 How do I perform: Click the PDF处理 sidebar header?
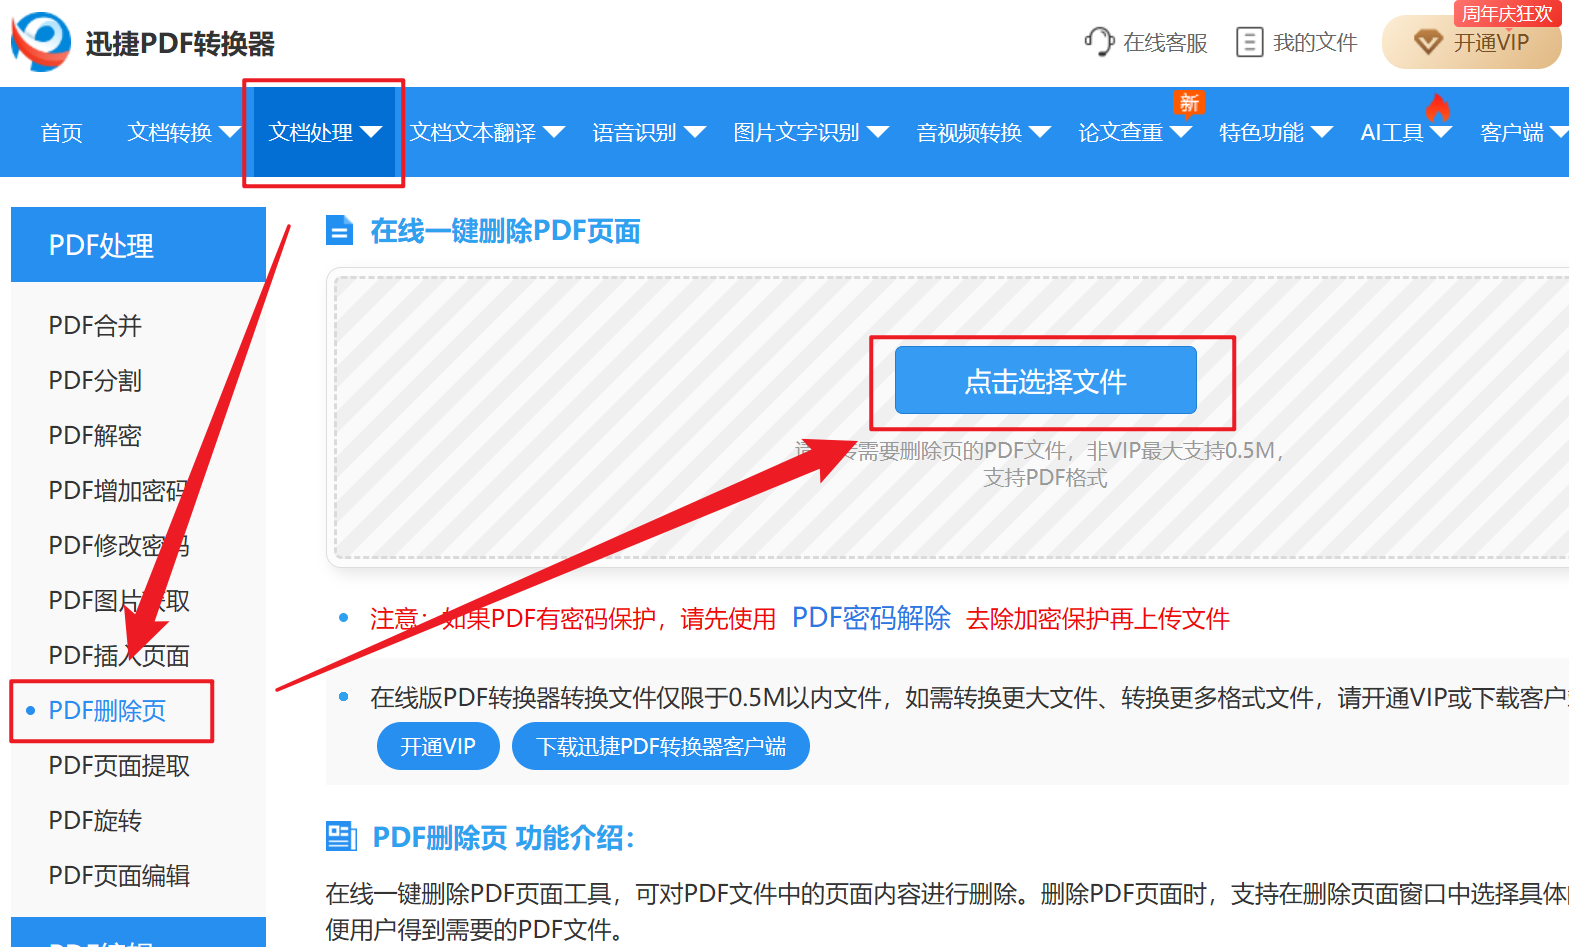coord(138,244)
